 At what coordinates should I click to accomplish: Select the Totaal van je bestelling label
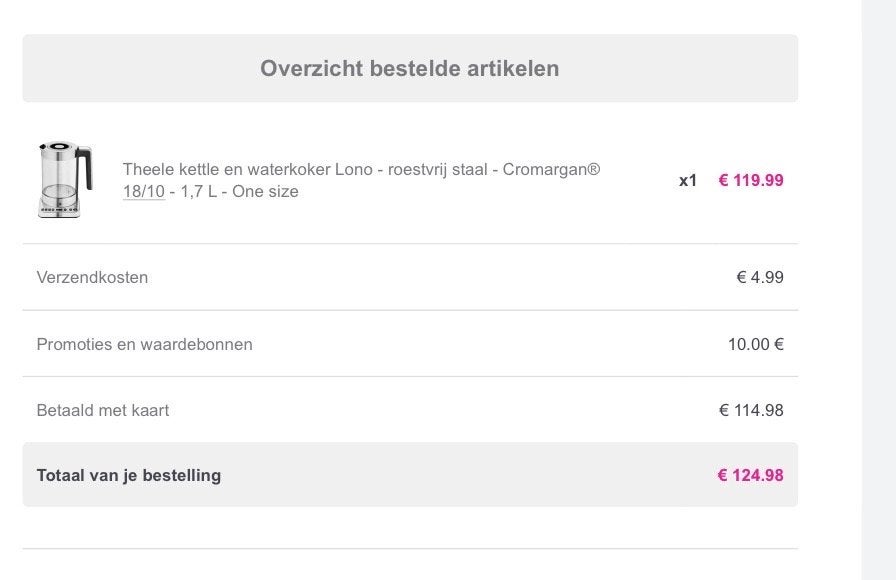point(129,475)
